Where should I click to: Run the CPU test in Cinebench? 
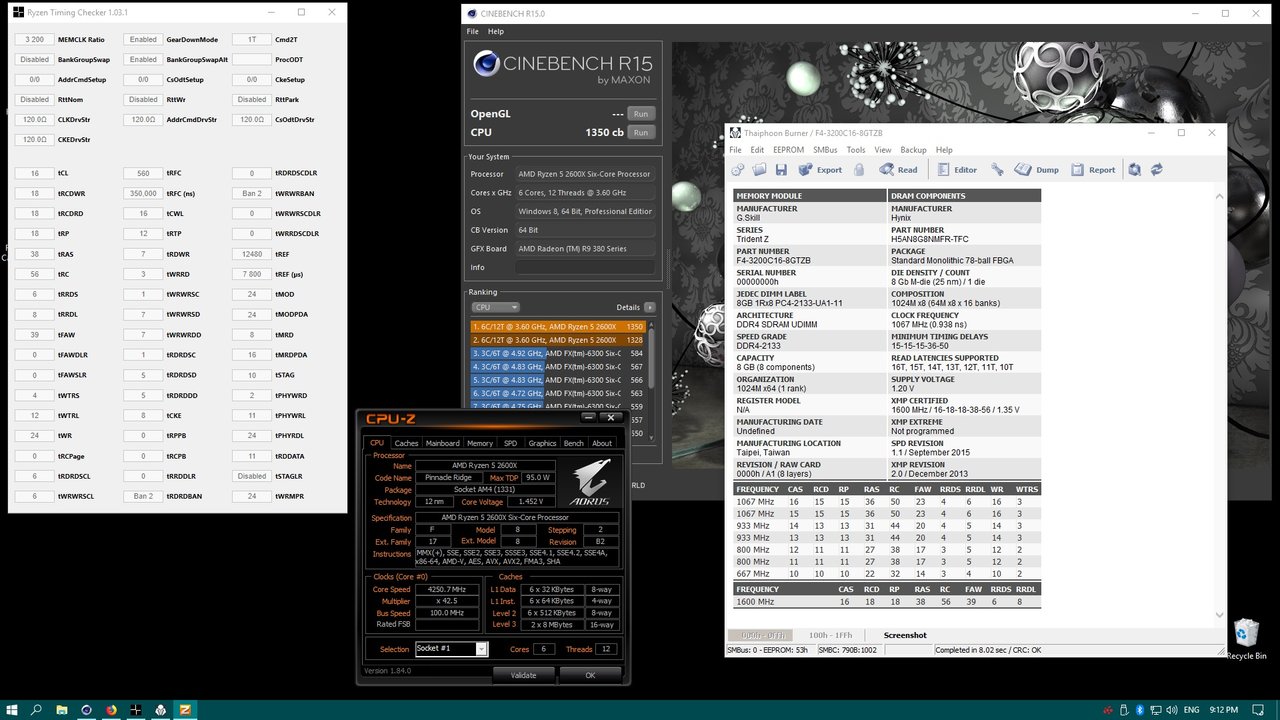(640, 132)
